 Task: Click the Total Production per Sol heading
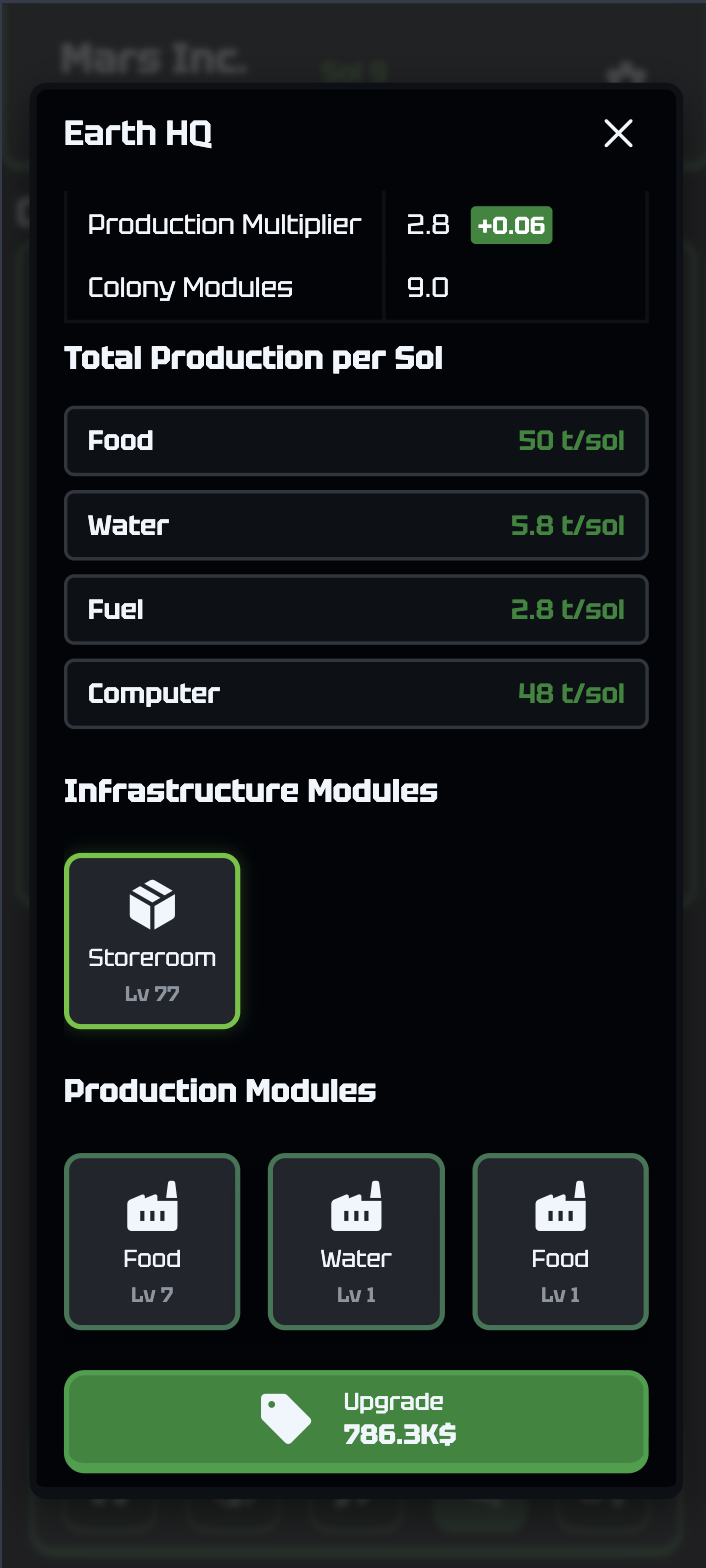pos(253,358)
